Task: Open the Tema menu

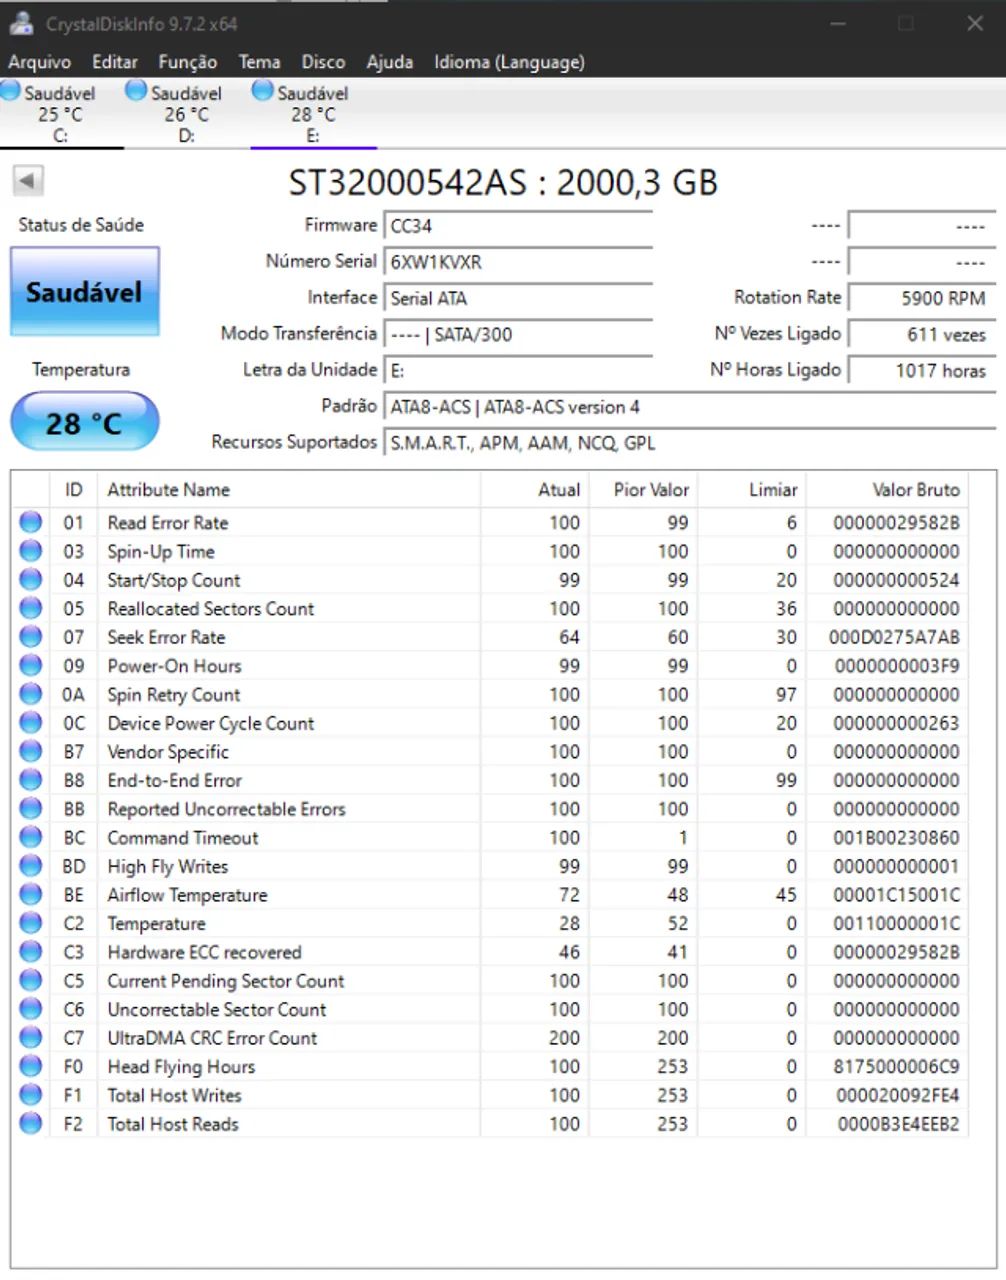Action: [x=259, y=62]
